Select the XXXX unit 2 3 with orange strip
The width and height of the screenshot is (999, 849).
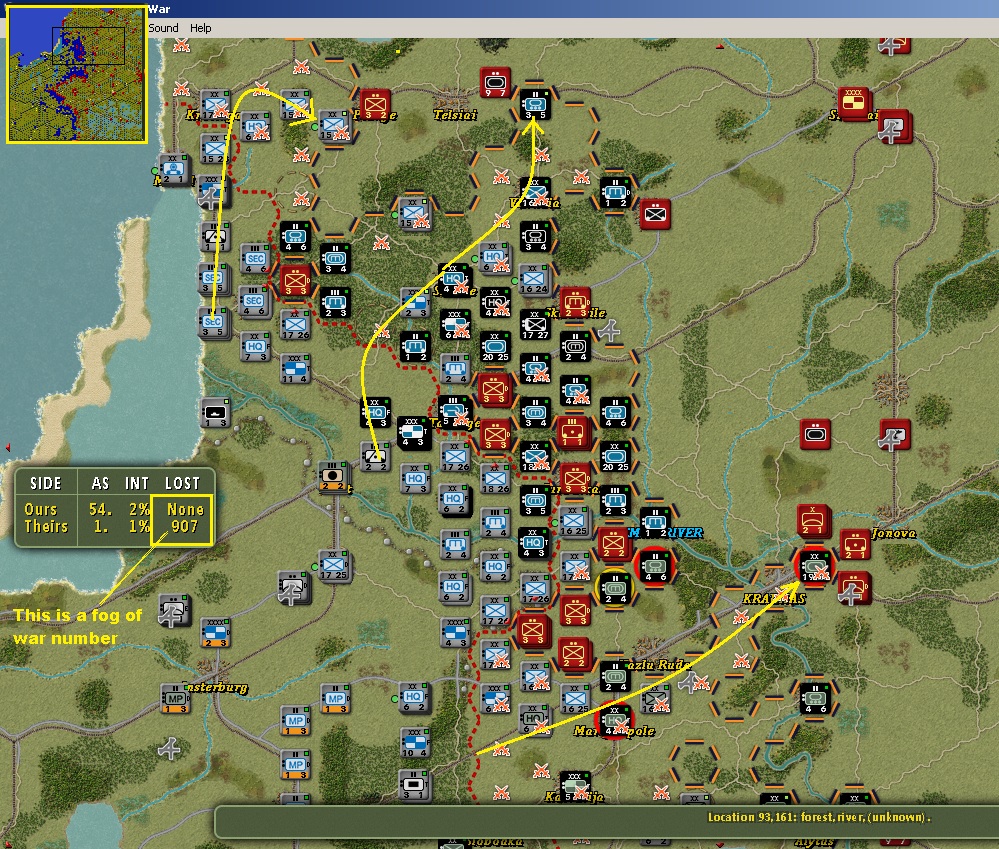[x=216, y=632]
